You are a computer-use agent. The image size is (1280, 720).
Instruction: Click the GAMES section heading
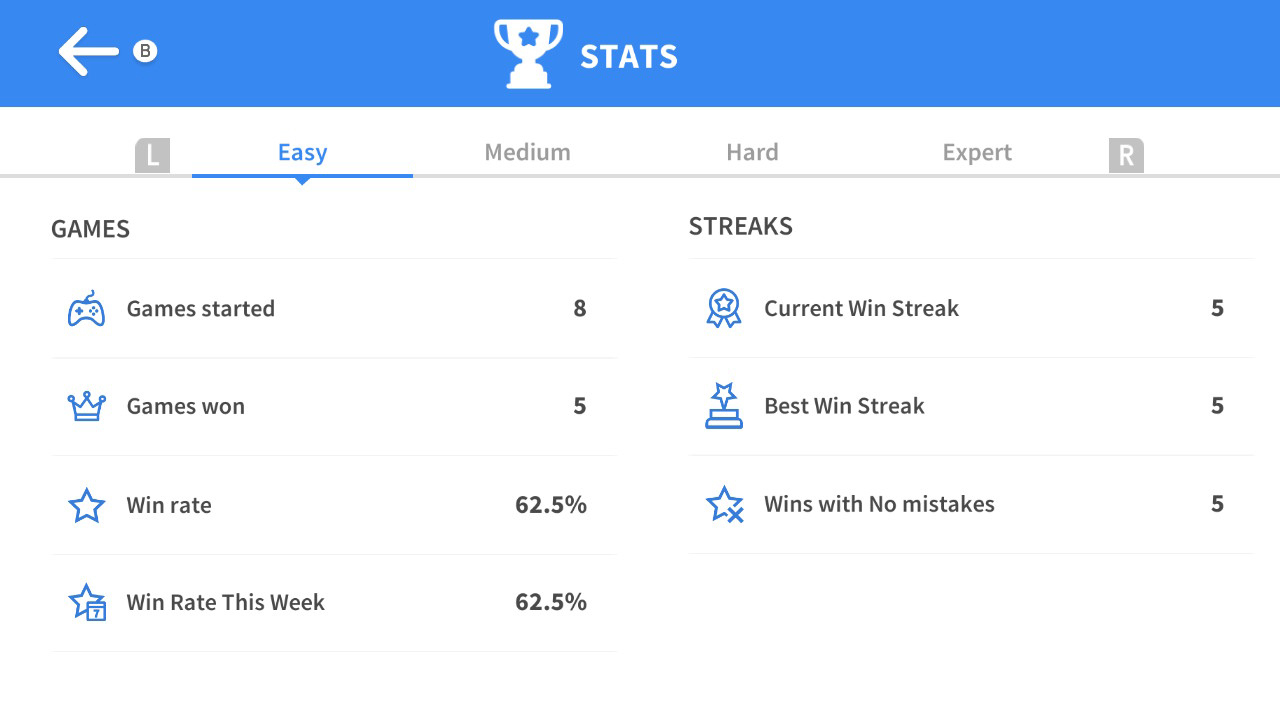pos(90,229)
